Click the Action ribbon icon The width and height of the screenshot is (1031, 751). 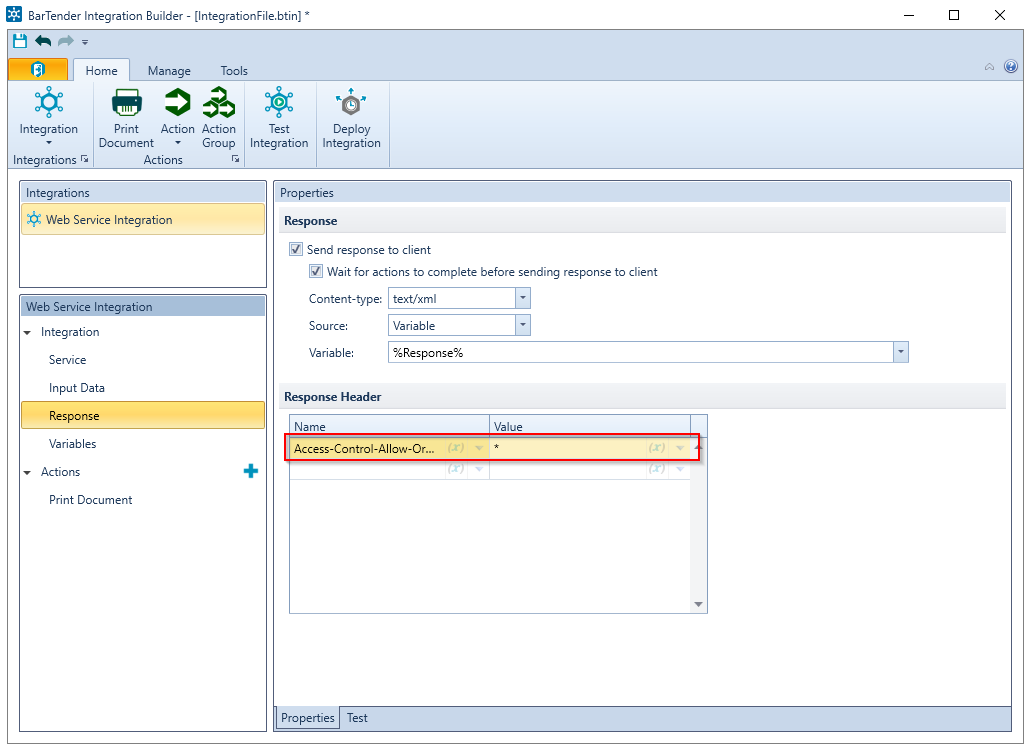point(178,103)
